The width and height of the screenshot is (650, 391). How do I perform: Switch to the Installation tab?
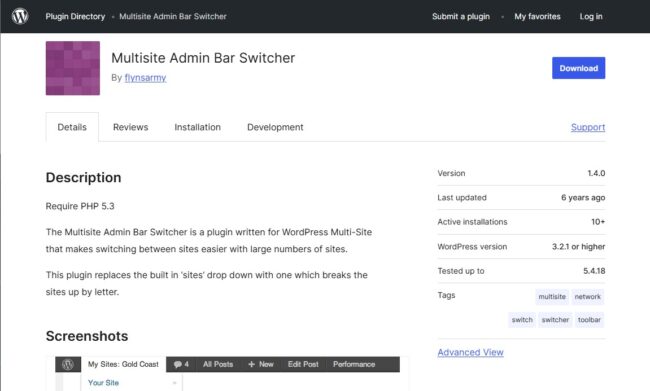coord(197,127)
